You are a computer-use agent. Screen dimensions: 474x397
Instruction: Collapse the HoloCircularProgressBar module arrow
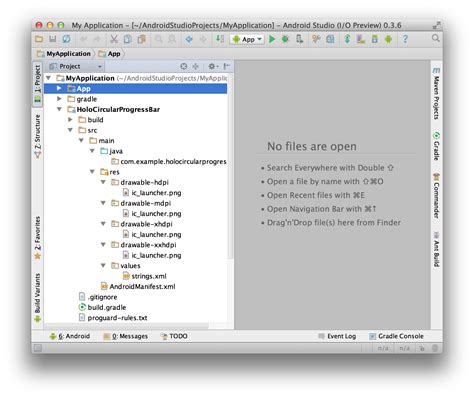coord(59,109)
